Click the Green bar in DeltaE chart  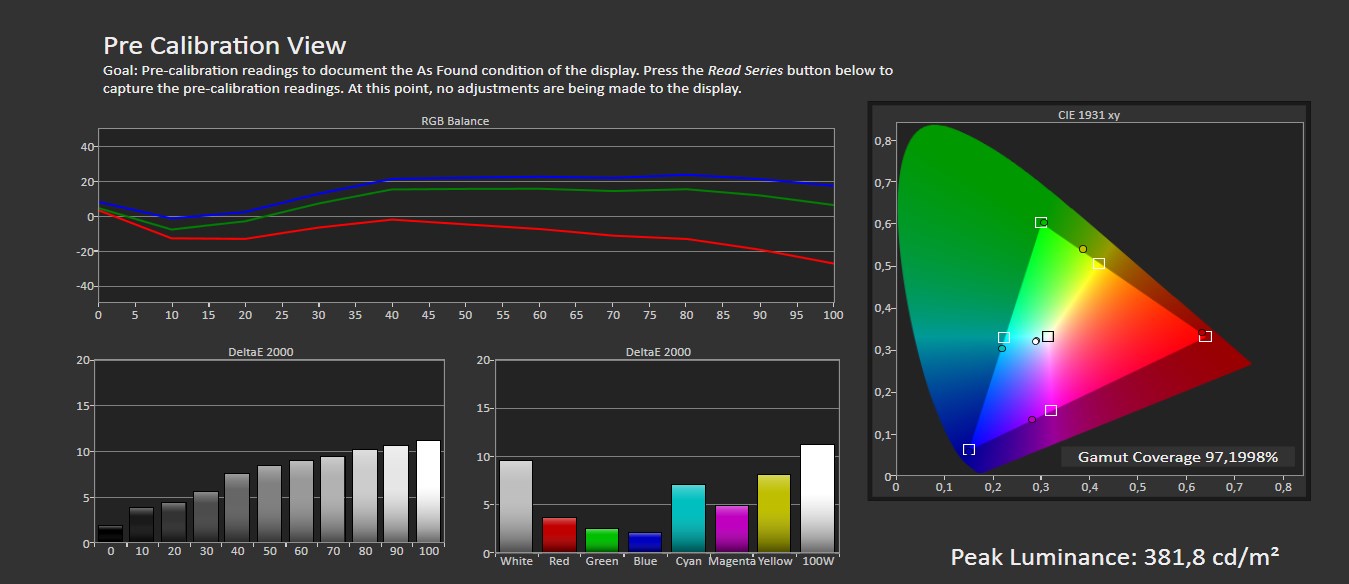coord(602,541)
